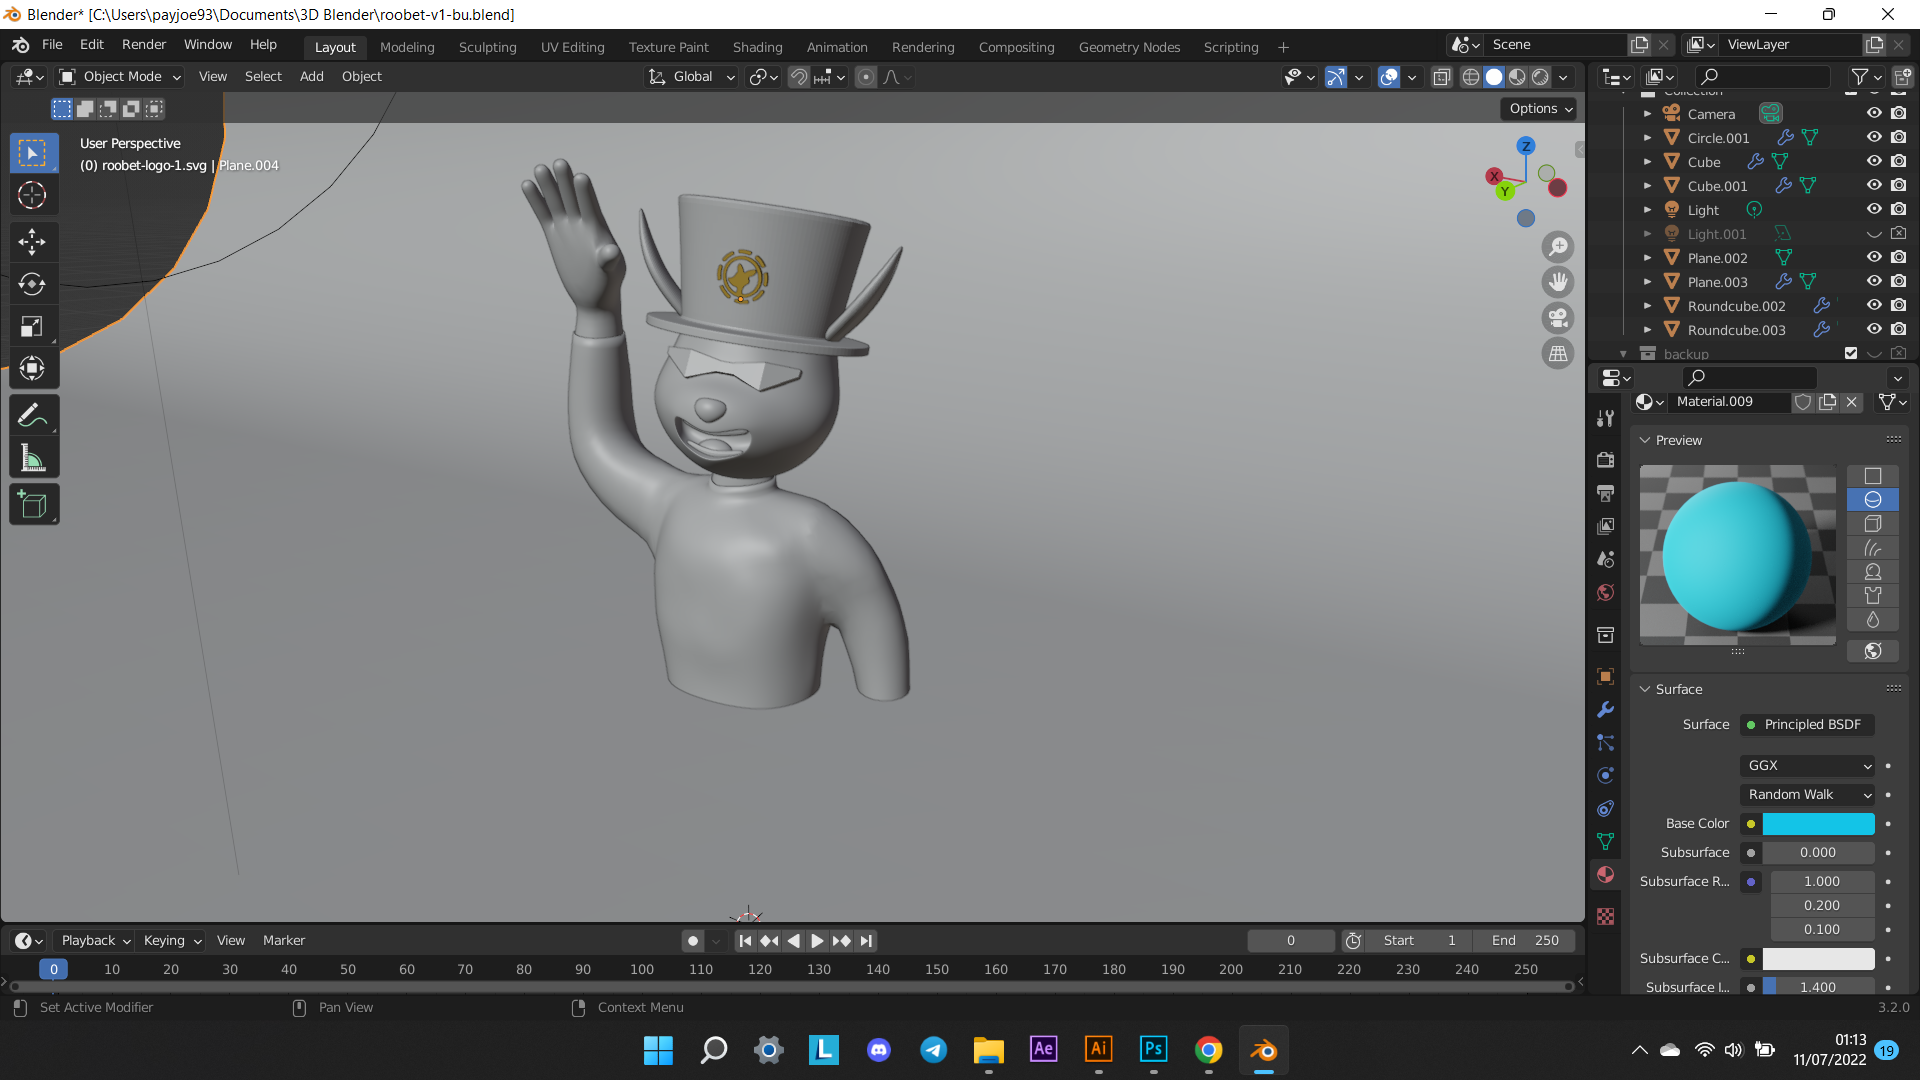Select the Rotate tool
Screen dimensions: 1920x1080
pyautogui.click(x=32, y=284)
